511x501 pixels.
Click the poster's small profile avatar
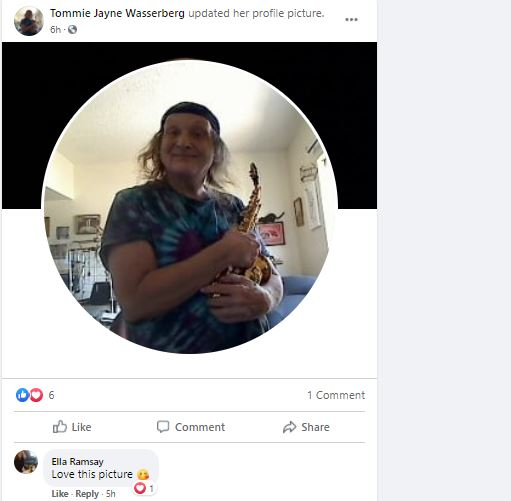coord(29,21)
